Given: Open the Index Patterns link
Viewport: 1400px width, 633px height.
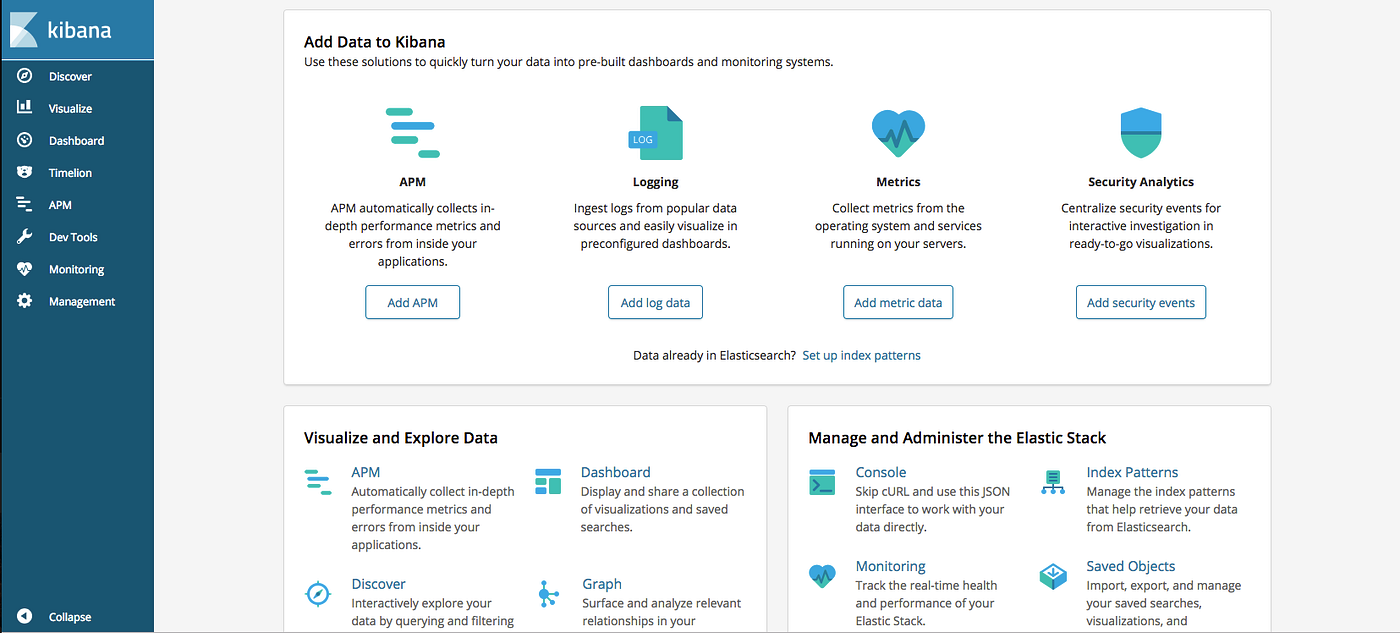Looking at the screenshot, I should (1132, 471).
